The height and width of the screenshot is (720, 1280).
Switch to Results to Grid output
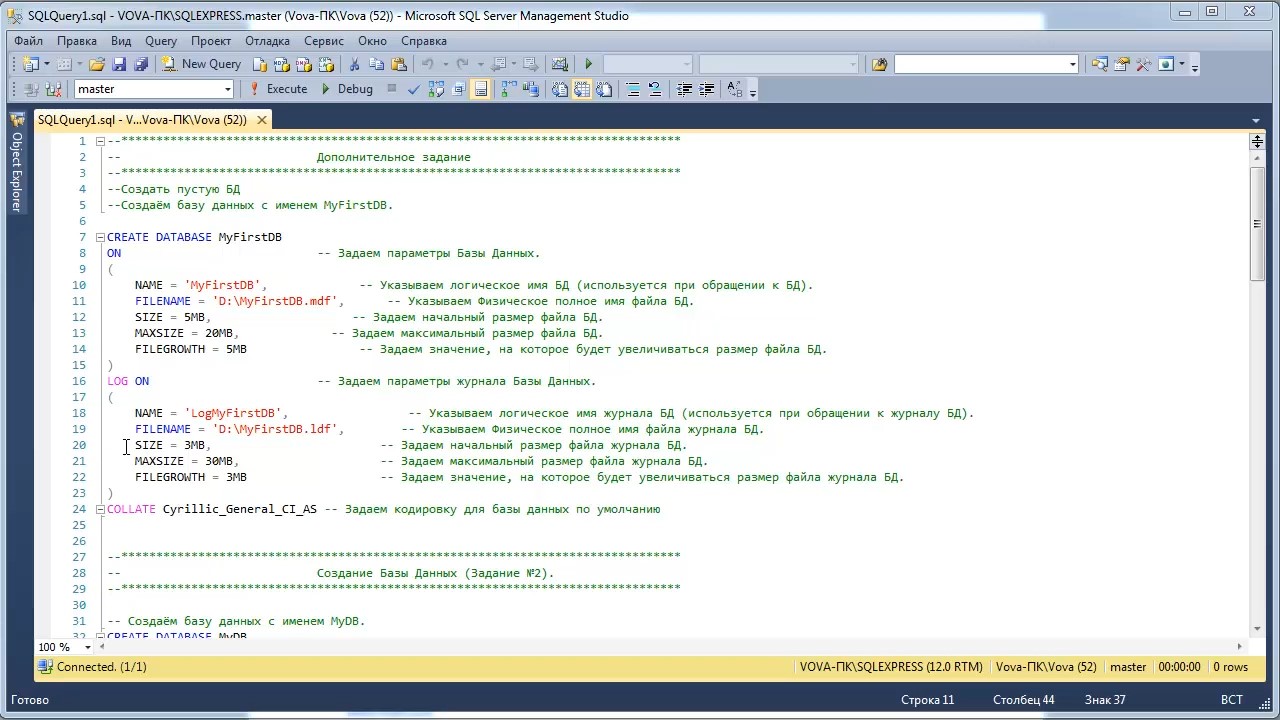(x=582, y=89)
